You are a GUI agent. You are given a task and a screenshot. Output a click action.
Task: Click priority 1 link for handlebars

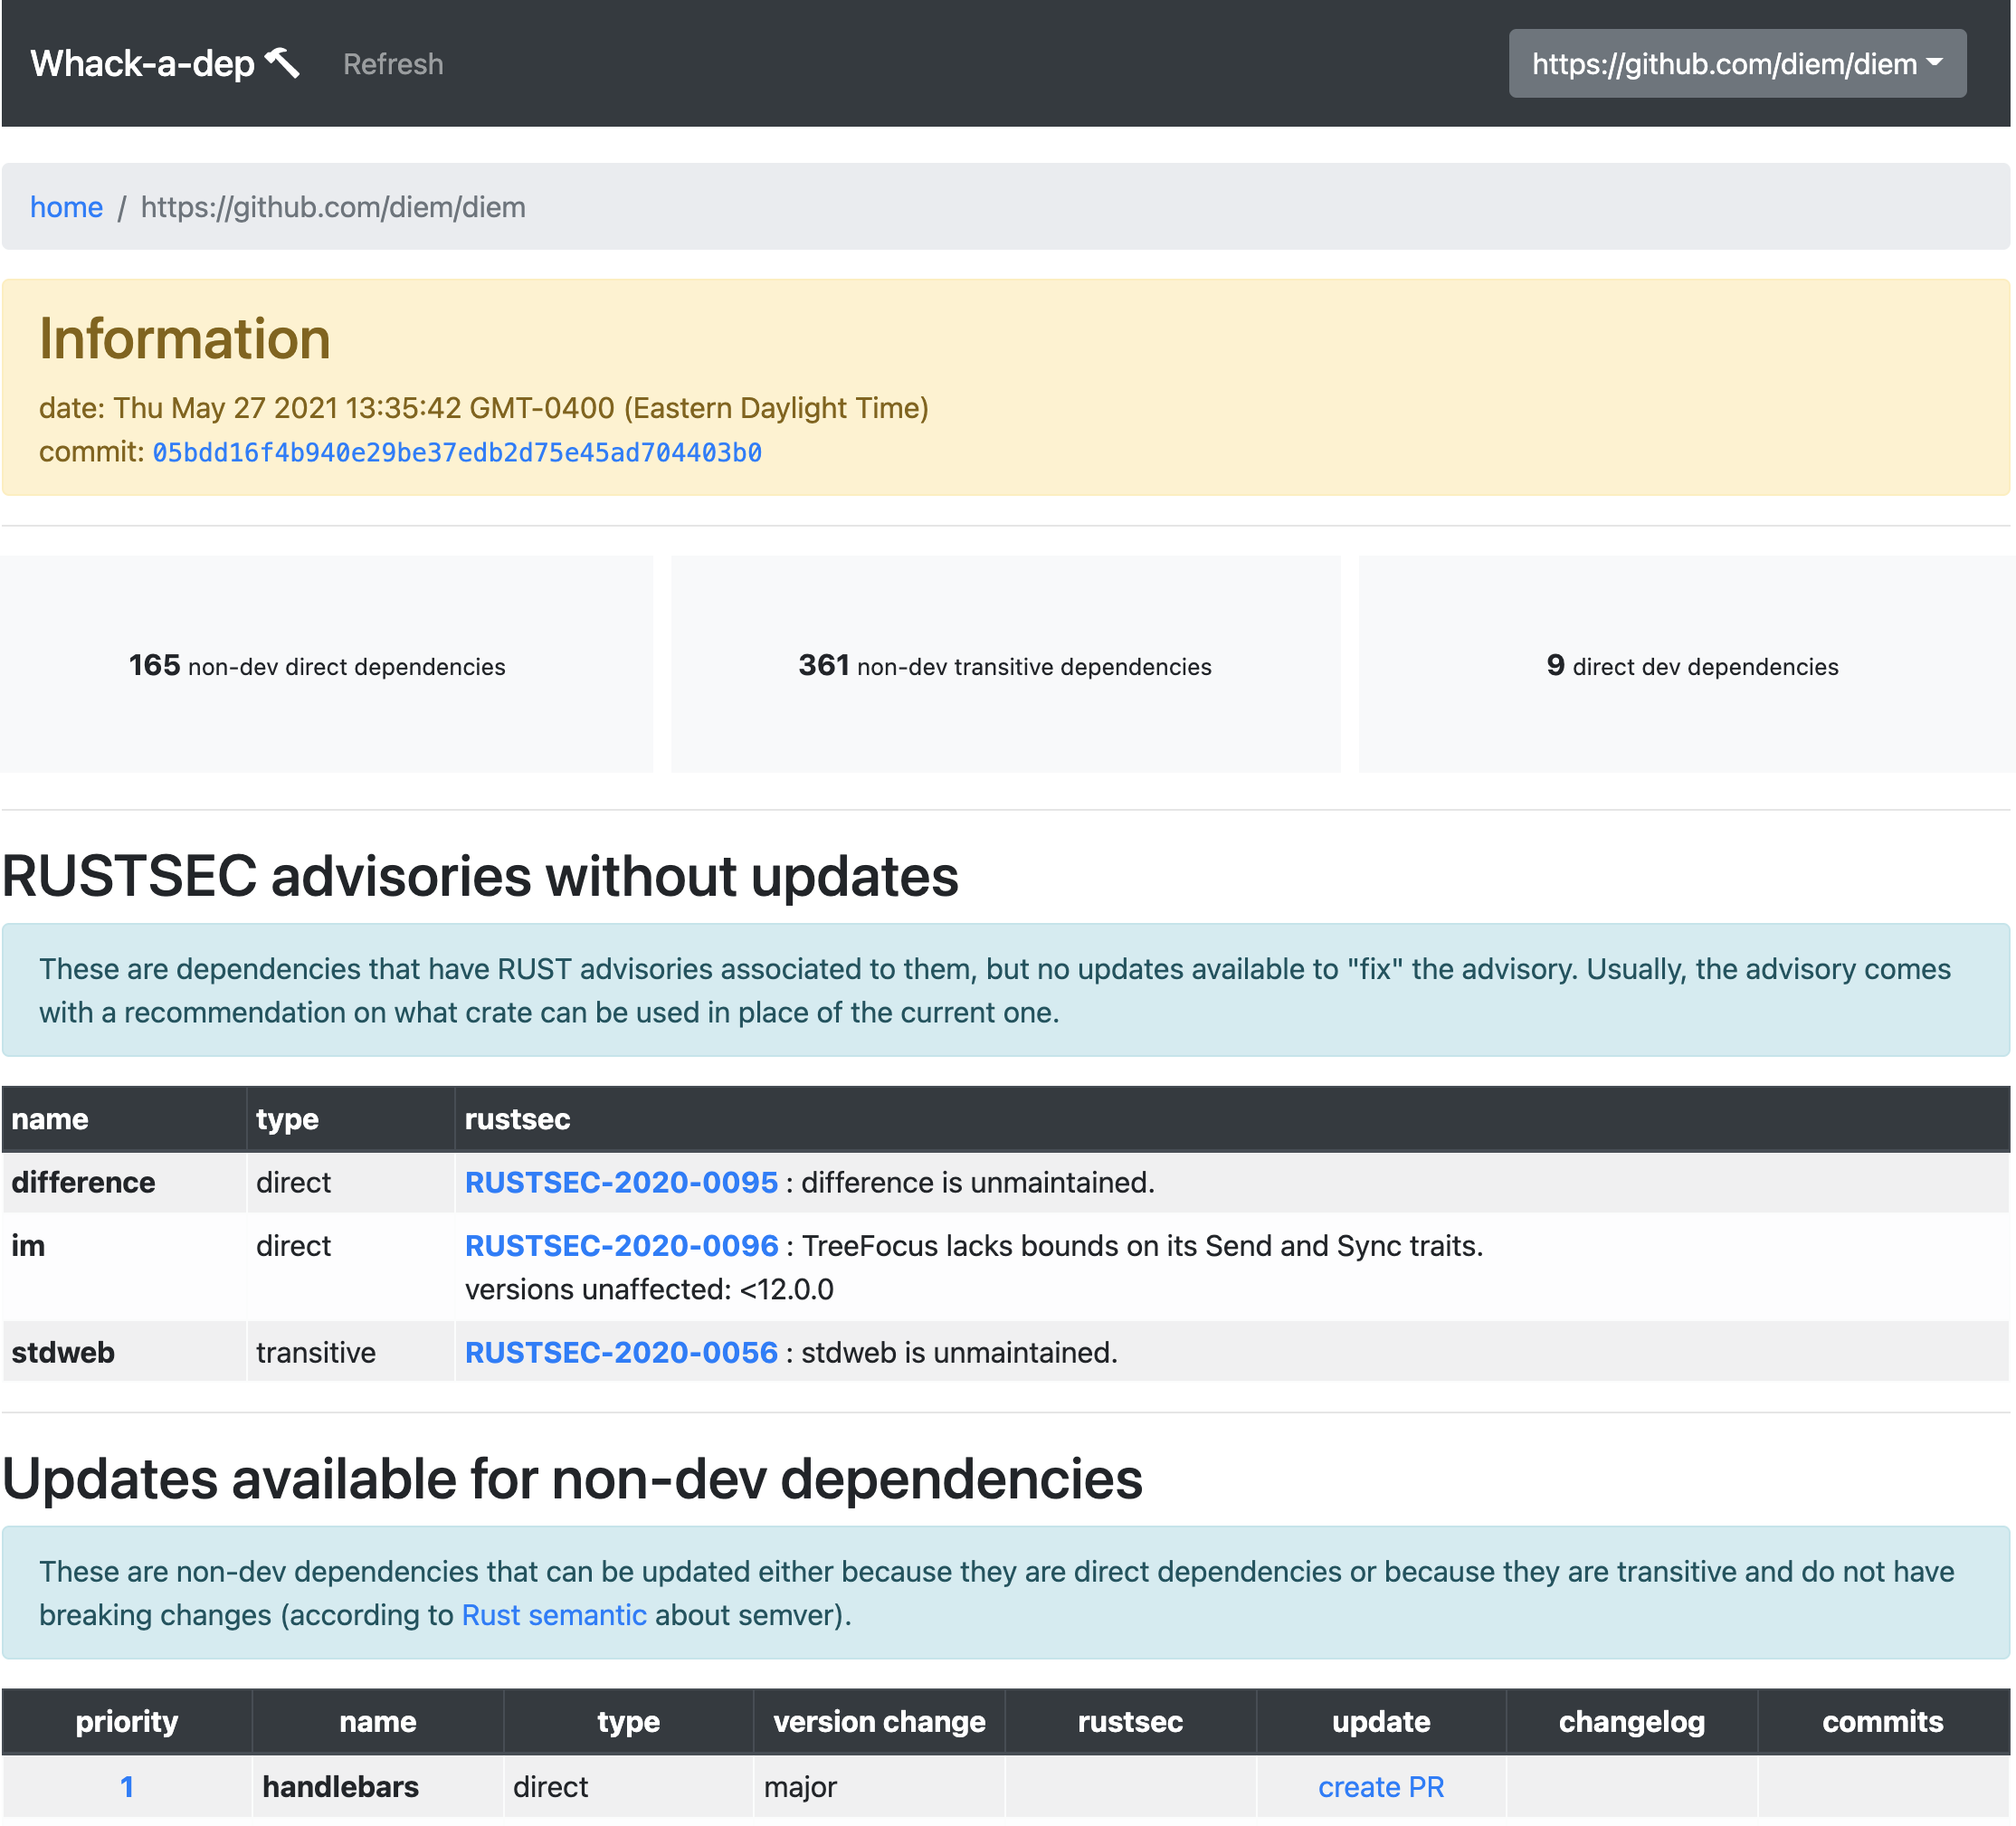127,1787
